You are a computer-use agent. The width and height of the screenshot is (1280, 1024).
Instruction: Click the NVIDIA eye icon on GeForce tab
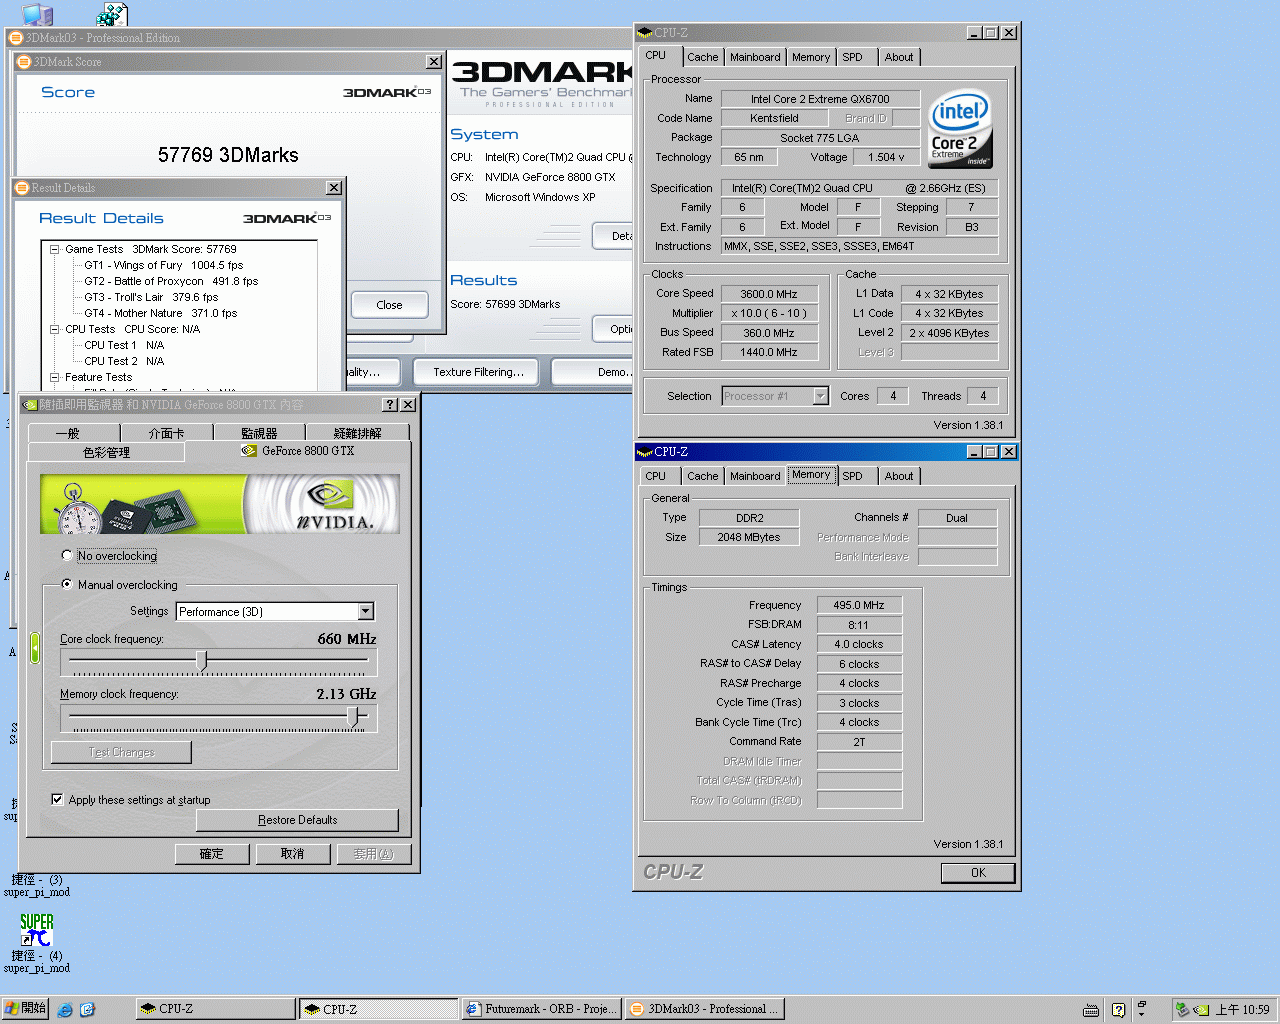[249, 451]
